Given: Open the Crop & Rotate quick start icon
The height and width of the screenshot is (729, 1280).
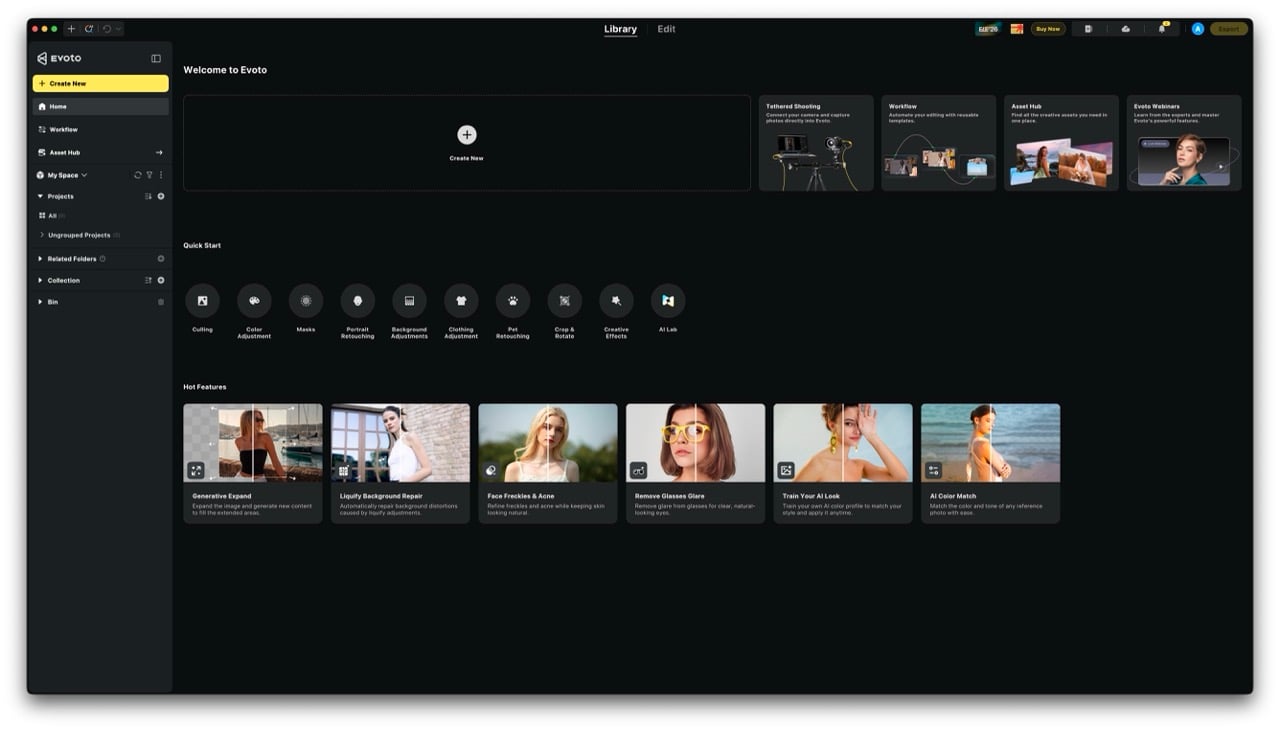Looking at the screenshot, I should tap(565, 300).
